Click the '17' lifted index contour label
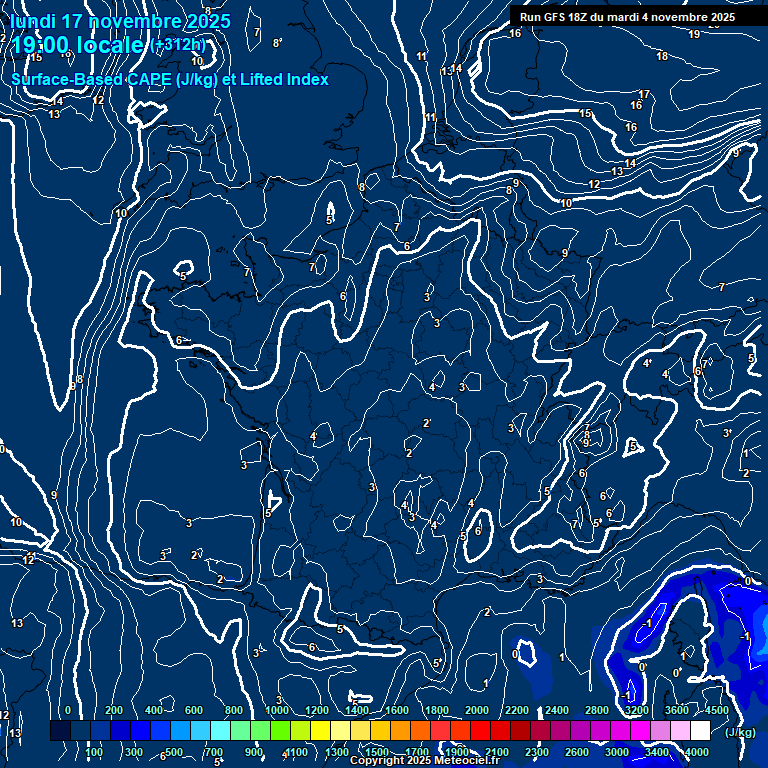The width and height of the screenshot is (768, 768). [x=645, y=94]
